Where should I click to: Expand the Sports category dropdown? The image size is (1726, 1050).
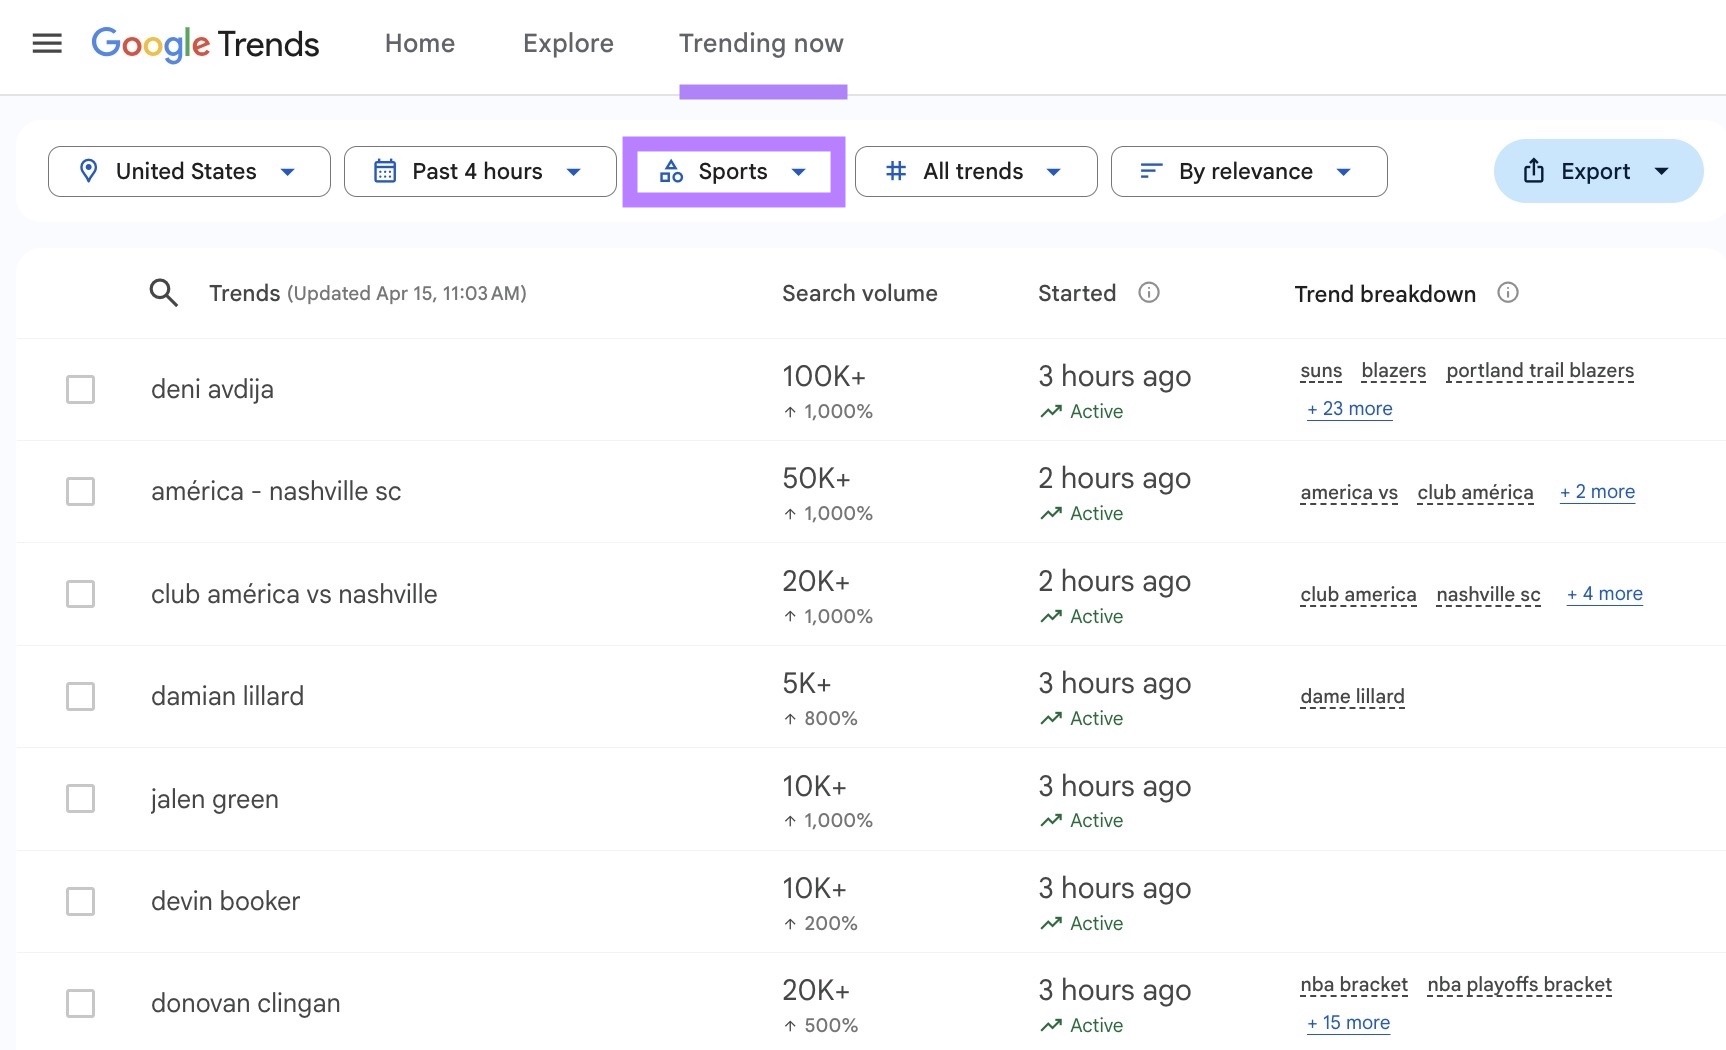tap(733, 172)
